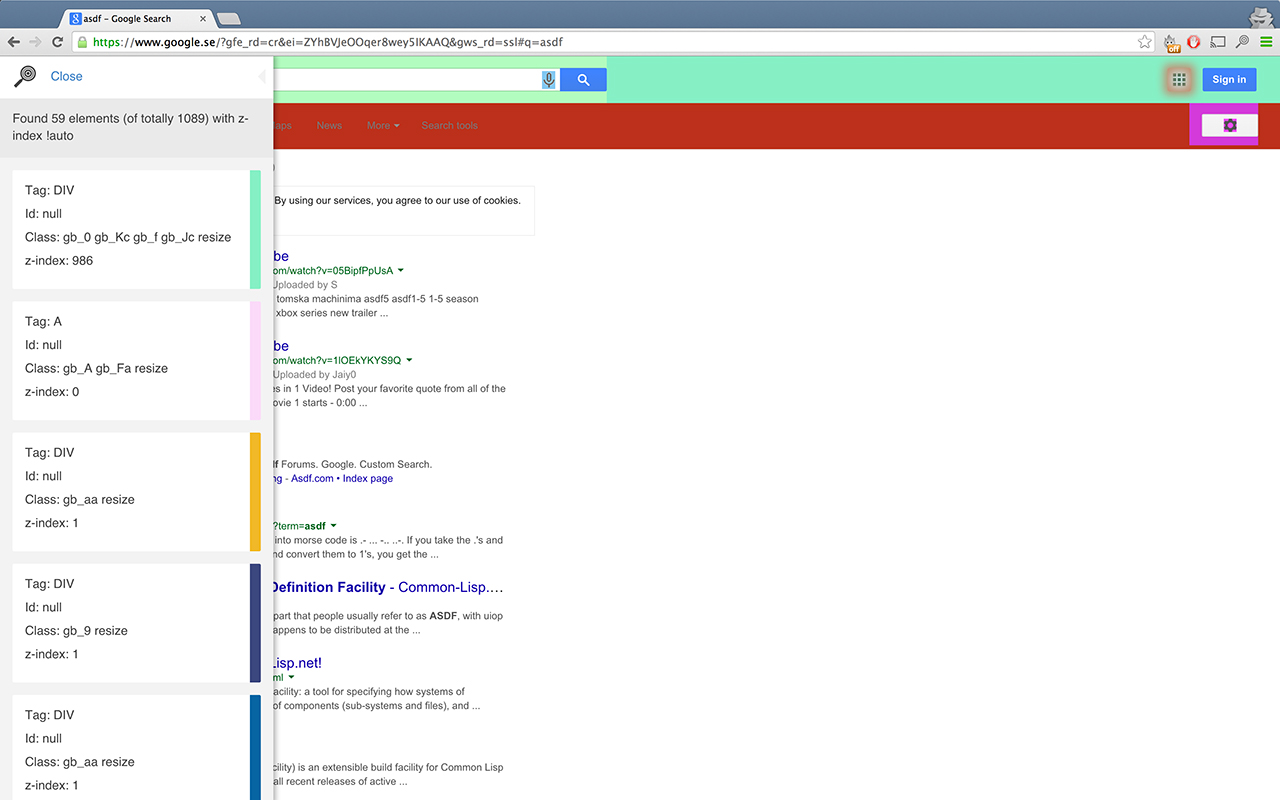The width and height of the screenshot is (1280, 800).
Task: Open the Chrome apps grid launcher
Action: 1179,79
